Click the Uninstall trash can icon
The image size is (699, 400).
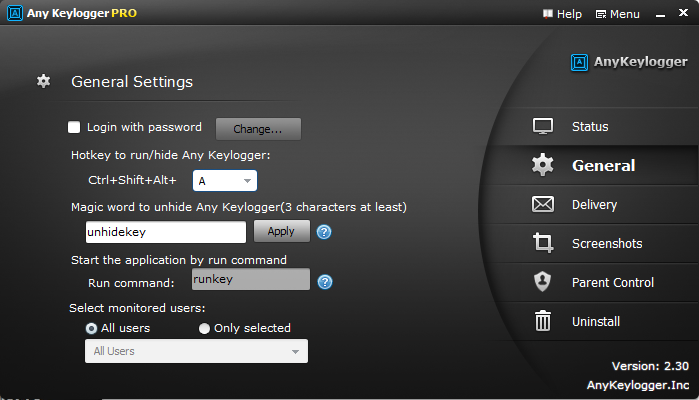(x=543, y=321)
